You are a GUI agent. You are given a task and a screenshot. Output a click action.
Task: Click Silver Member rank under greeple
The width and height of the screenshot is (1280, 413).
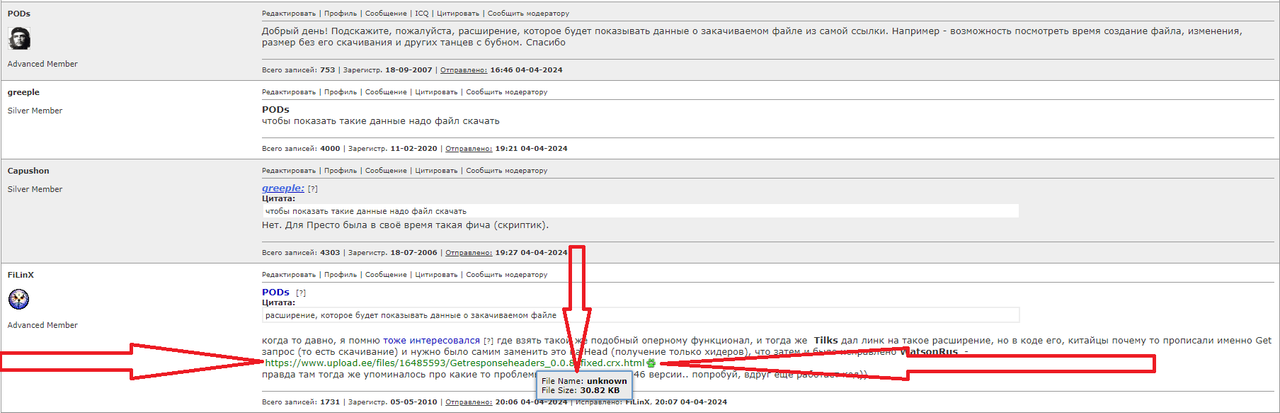pyautogui.click(x=34, y=111)
